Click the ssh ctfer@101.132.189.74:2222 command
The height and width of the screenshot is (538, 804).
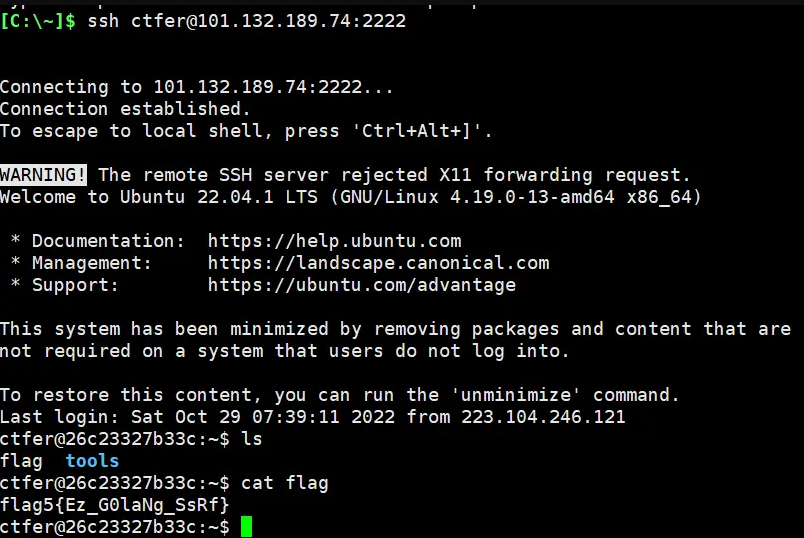[x=246, y=20]
